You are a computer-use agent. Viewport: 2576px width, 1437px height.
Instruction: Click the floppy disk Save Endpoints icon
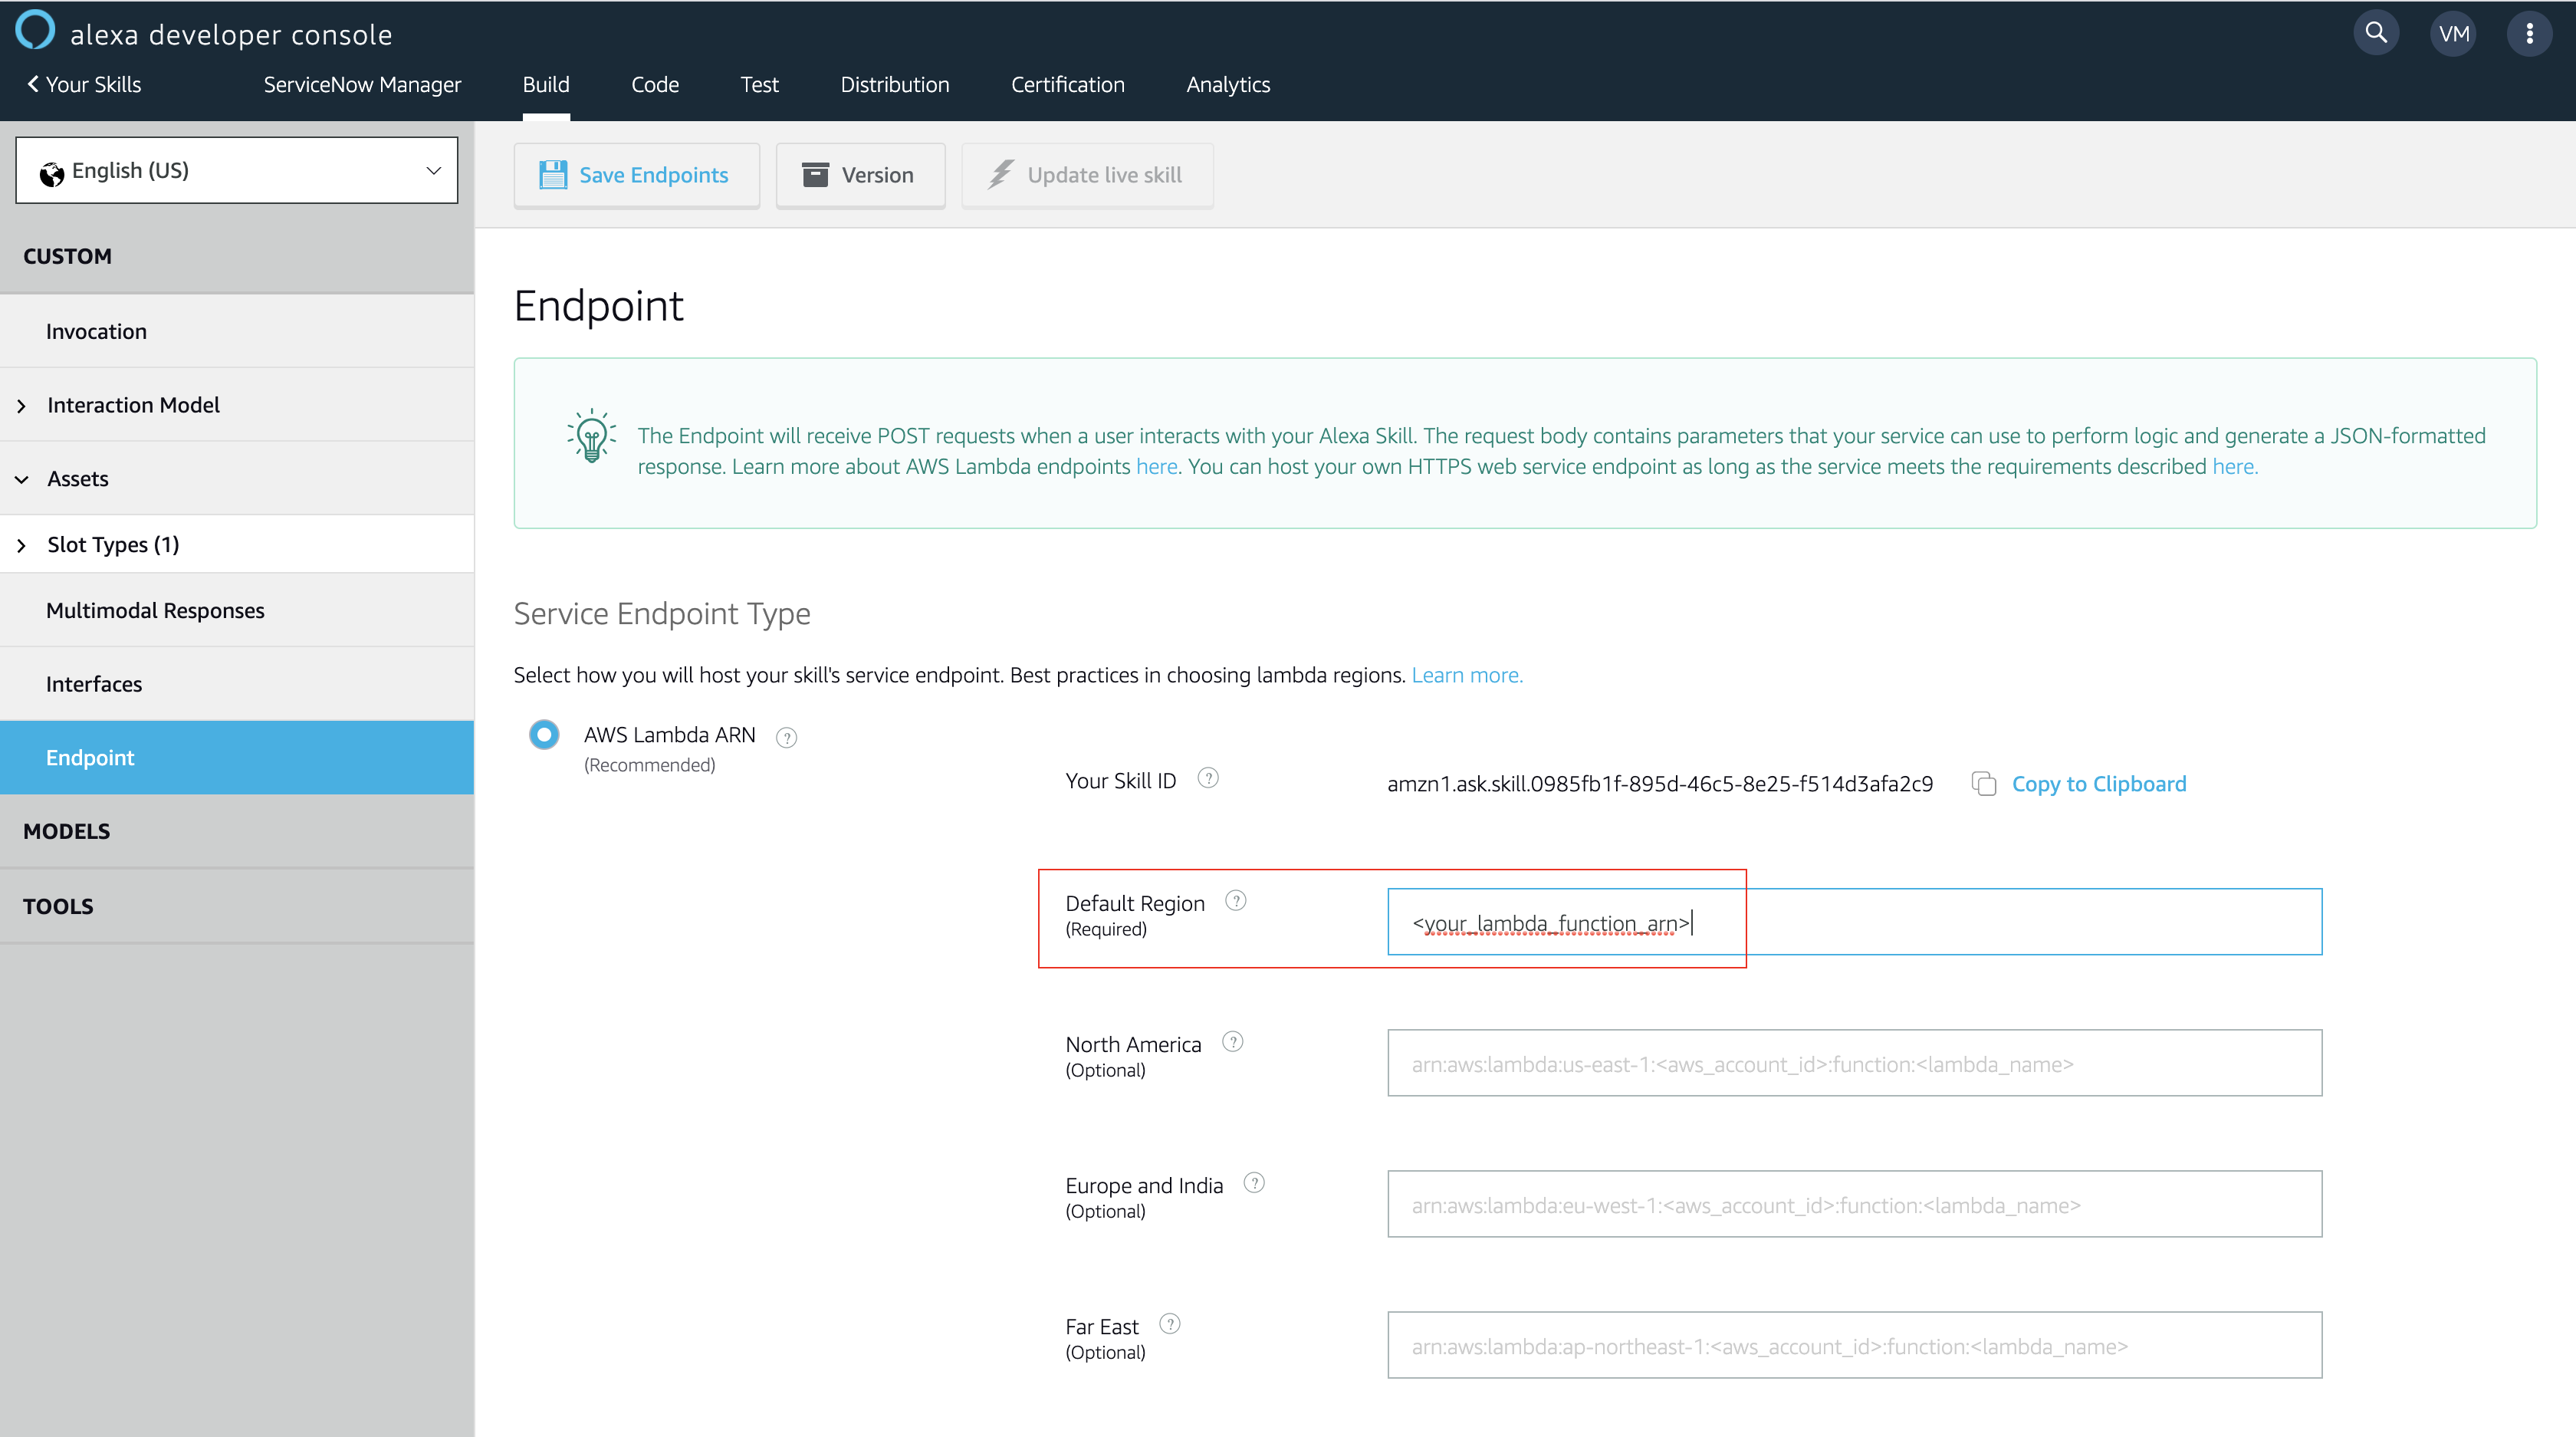(553, 175)
